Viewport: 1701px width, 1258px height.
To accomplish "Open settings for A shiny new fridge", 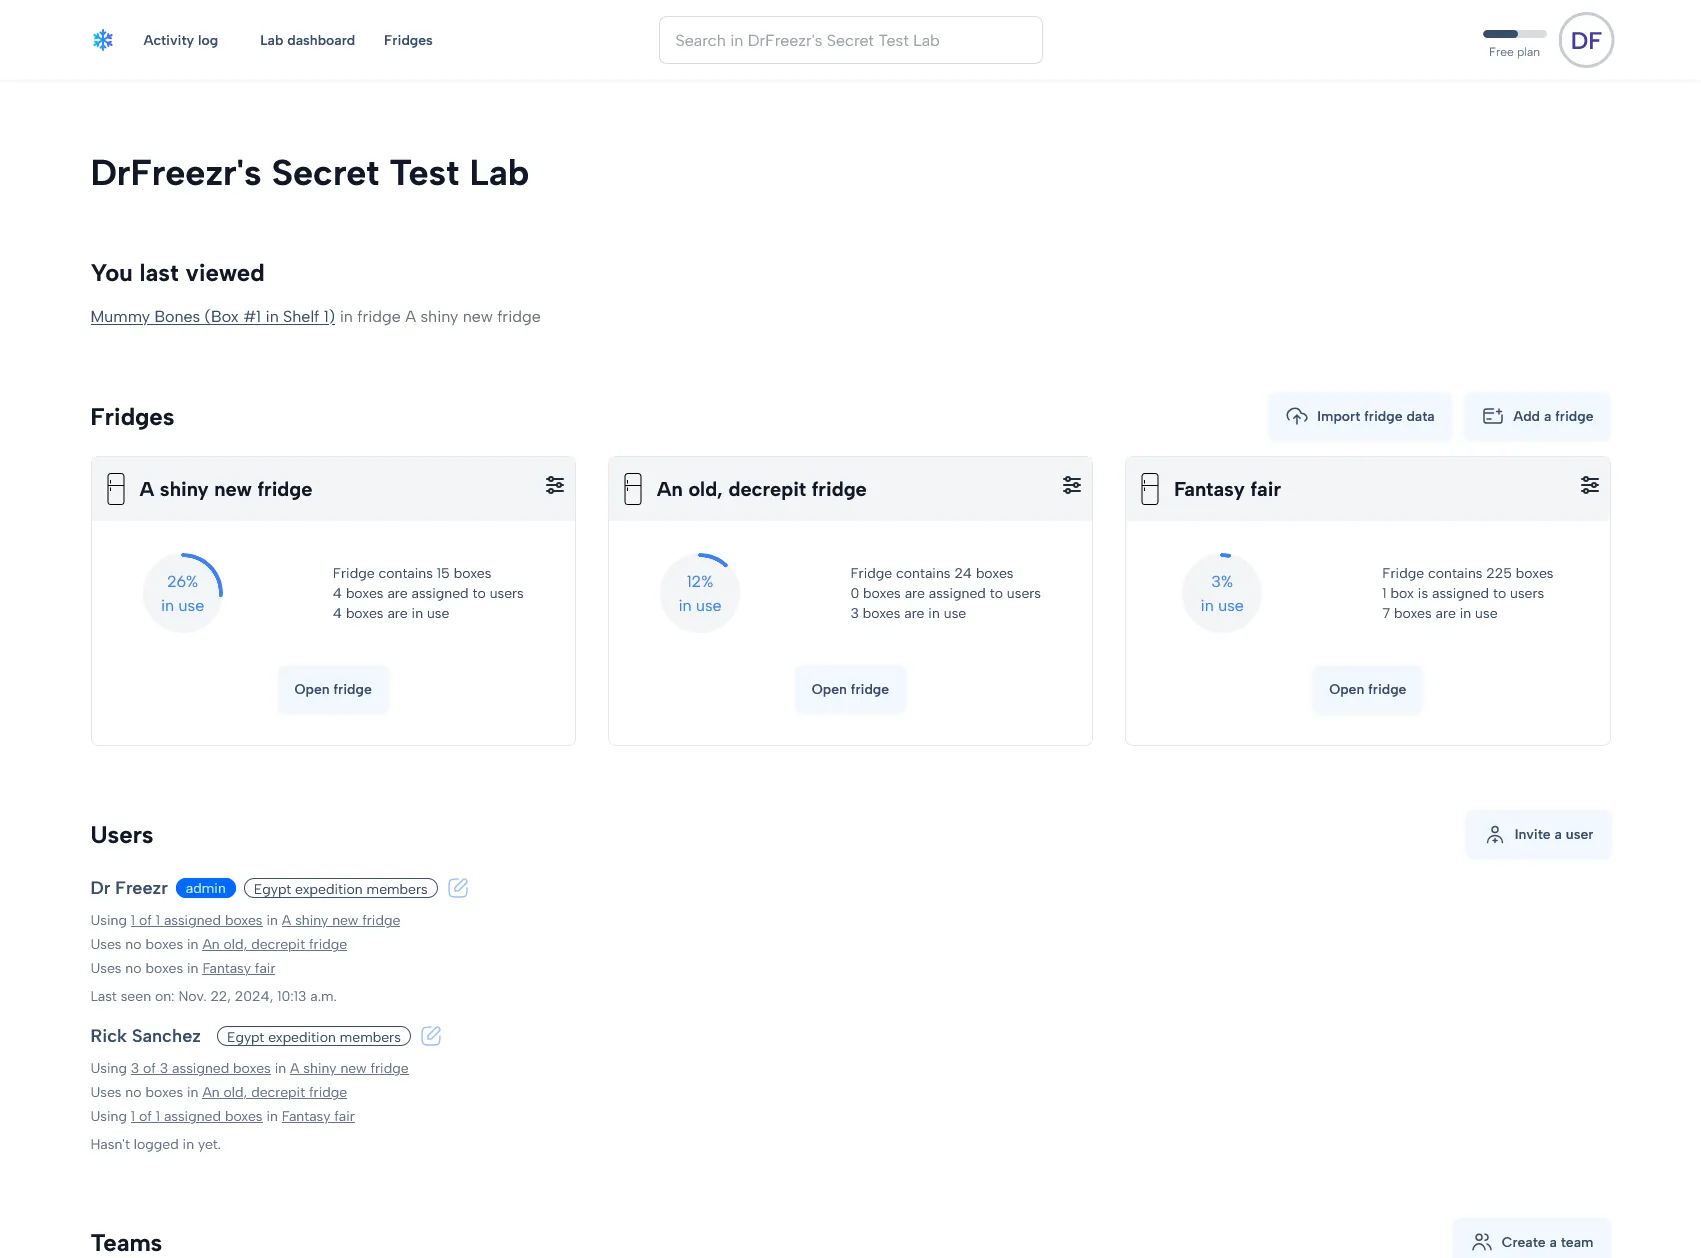I will coord(555,485).
